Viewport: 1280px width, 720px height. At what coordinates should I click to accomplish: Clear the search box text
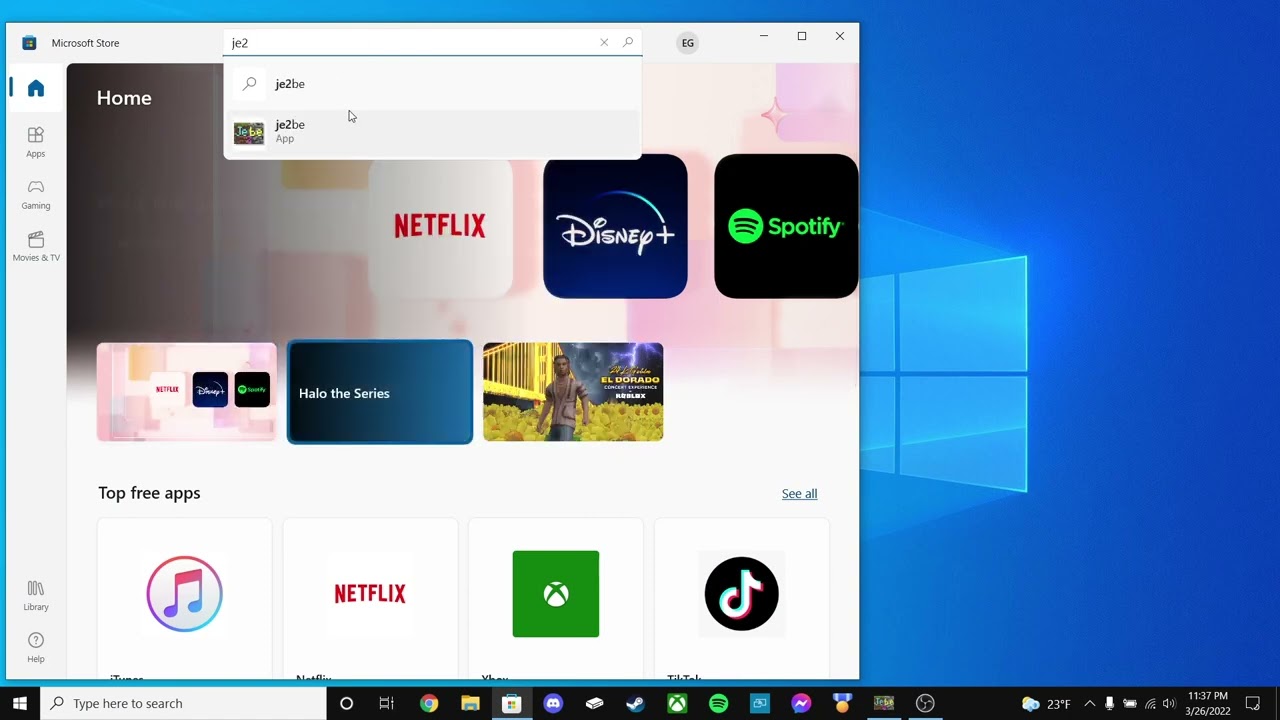pos(604,42)
